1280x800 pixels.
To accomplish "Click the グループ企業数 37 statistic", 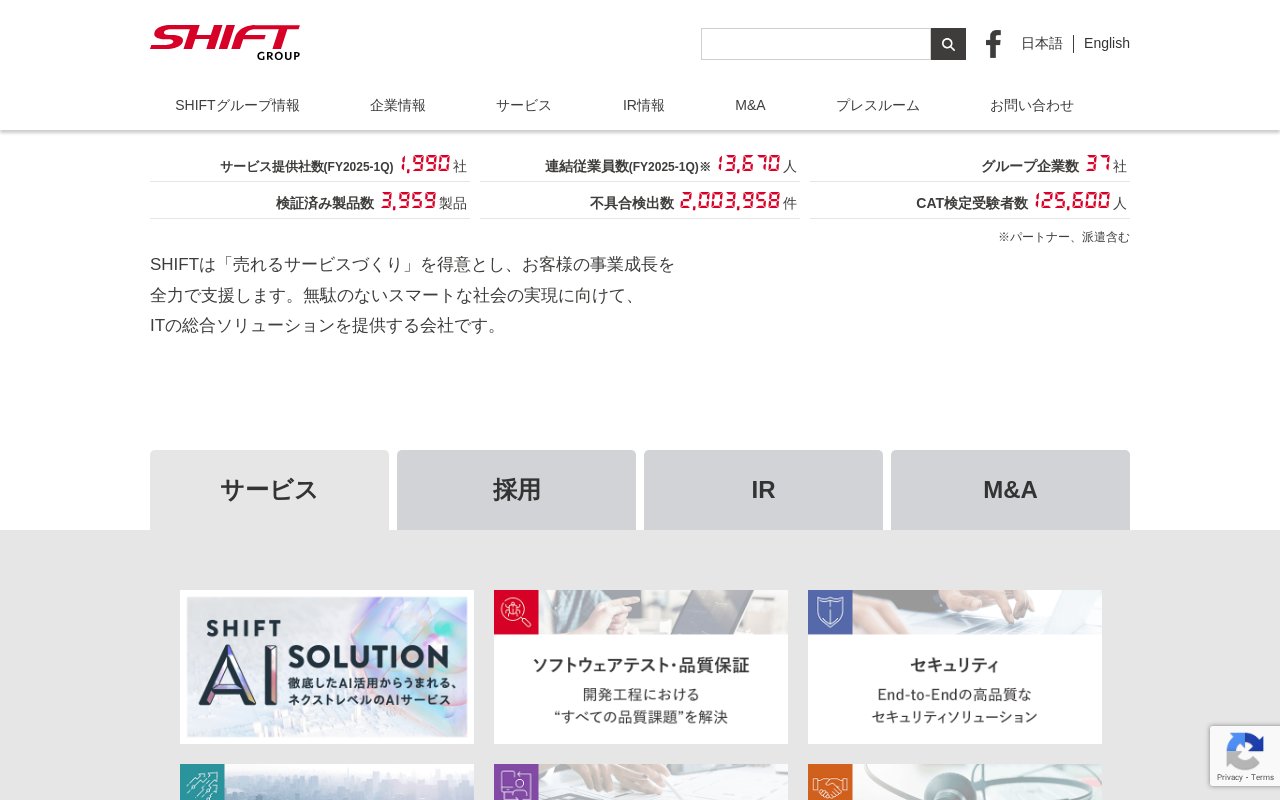I will pyautogui.click(x=970, y=165).
